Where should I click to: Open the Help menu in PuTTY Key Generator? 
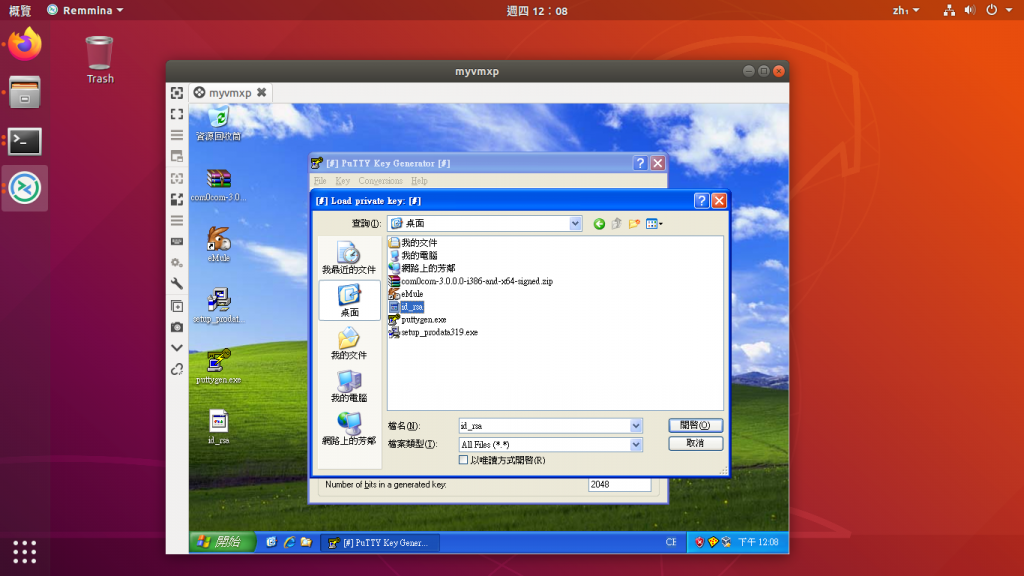pyautogui.click(x=419, y=181)
